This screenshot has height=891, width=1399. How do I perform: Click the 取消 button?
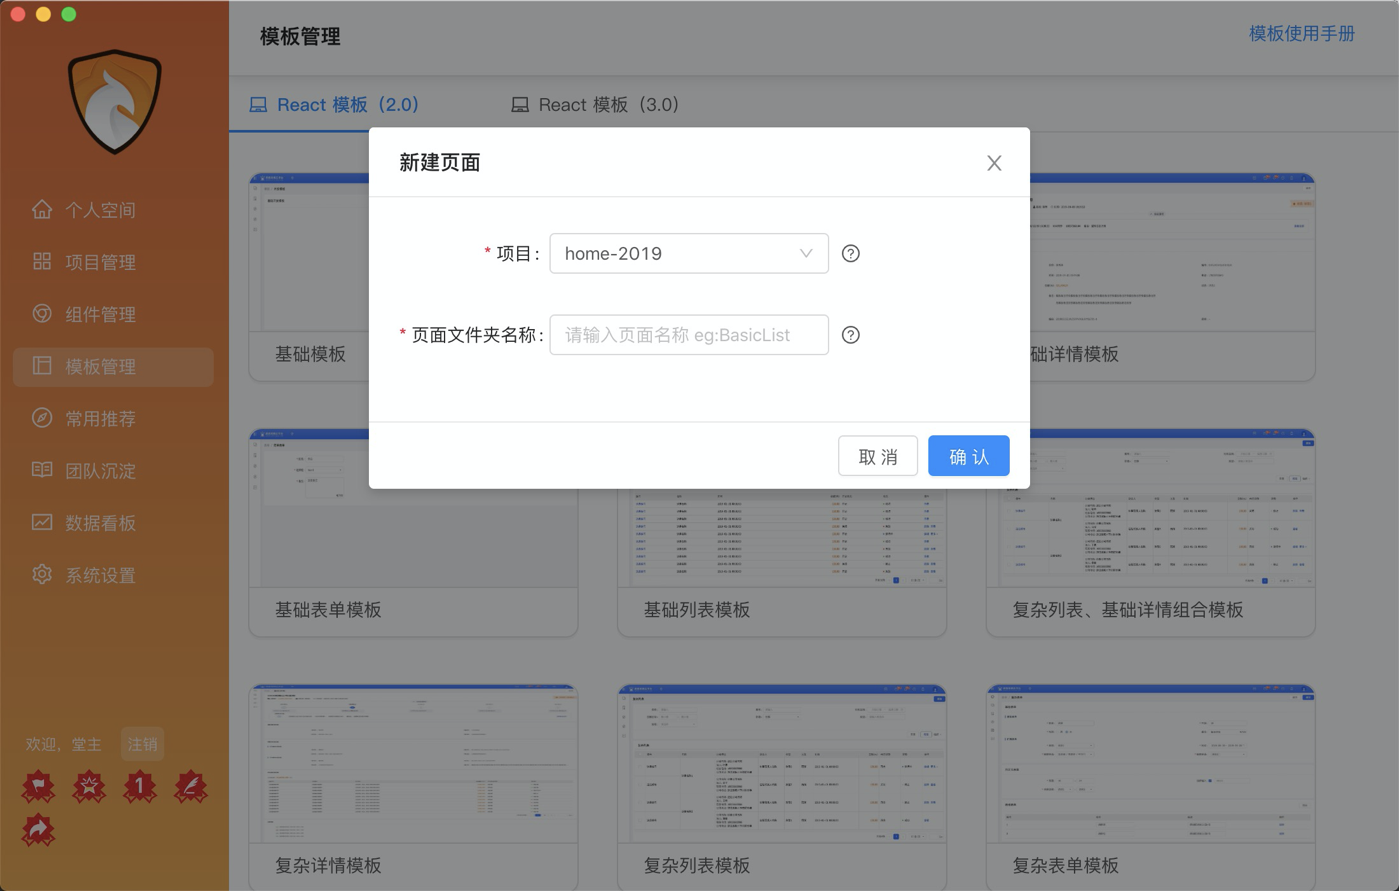point(878,456)
